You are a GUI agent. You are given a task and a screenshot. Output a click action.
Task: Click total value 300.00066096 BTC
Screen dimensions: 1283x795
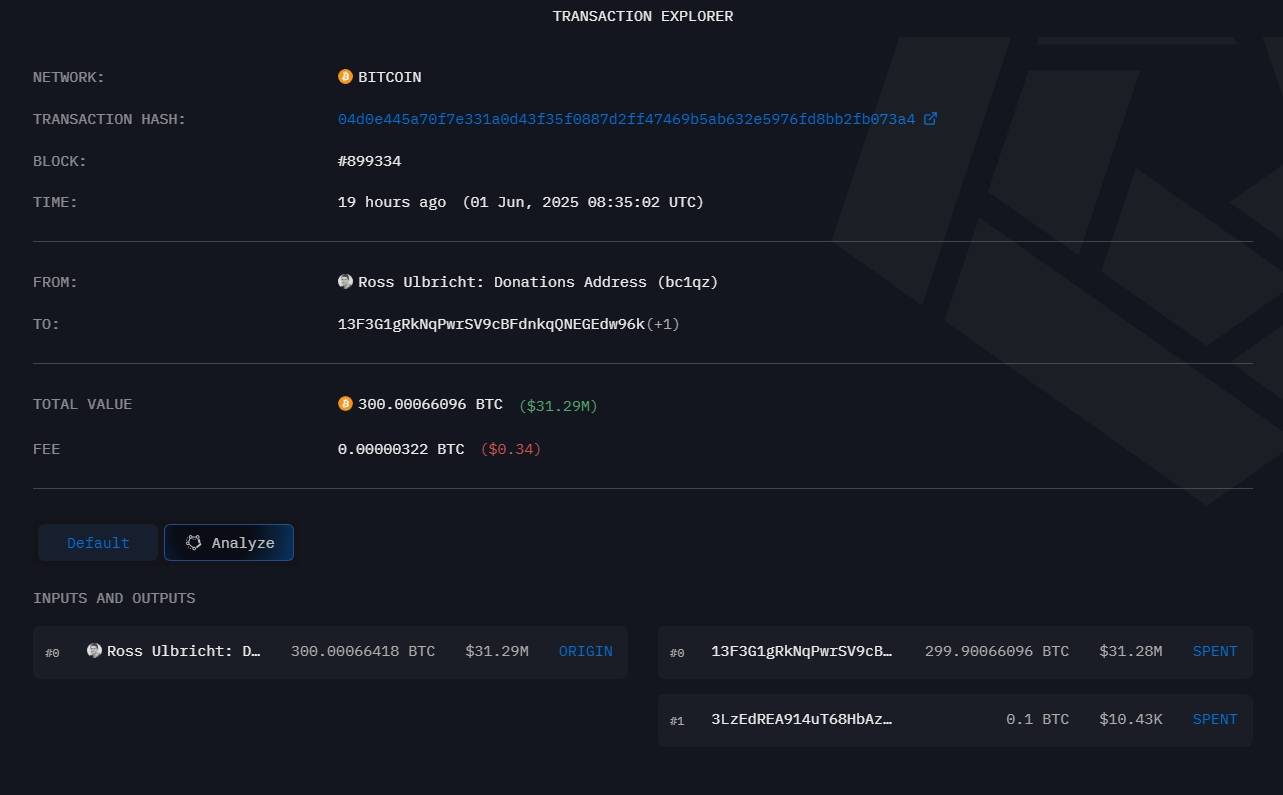coord(430,404)
